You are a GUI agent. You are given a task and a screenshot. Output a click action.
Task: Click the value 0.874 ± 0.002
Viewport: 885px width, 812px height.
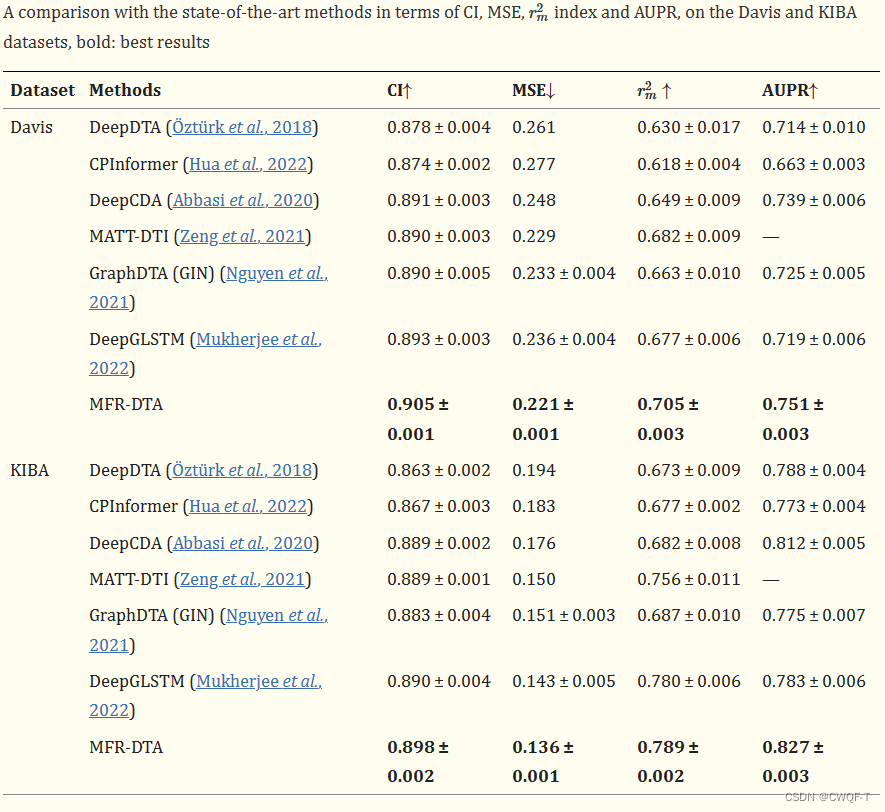click(439, 164)
